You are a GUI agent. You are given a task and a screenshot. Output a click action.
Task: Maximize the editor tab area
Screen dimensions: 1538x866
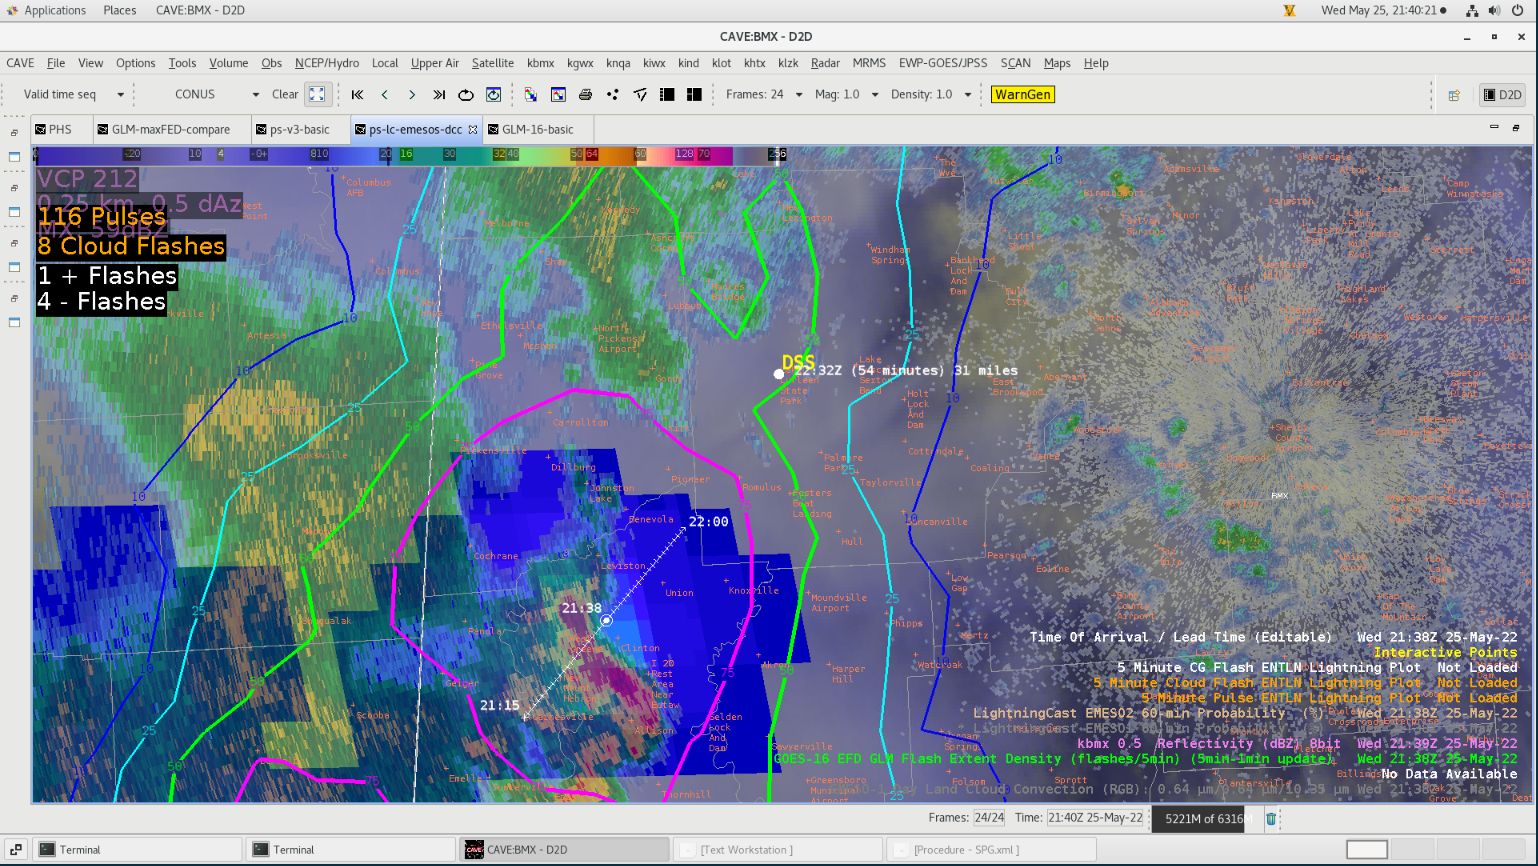click(1516, 127)
